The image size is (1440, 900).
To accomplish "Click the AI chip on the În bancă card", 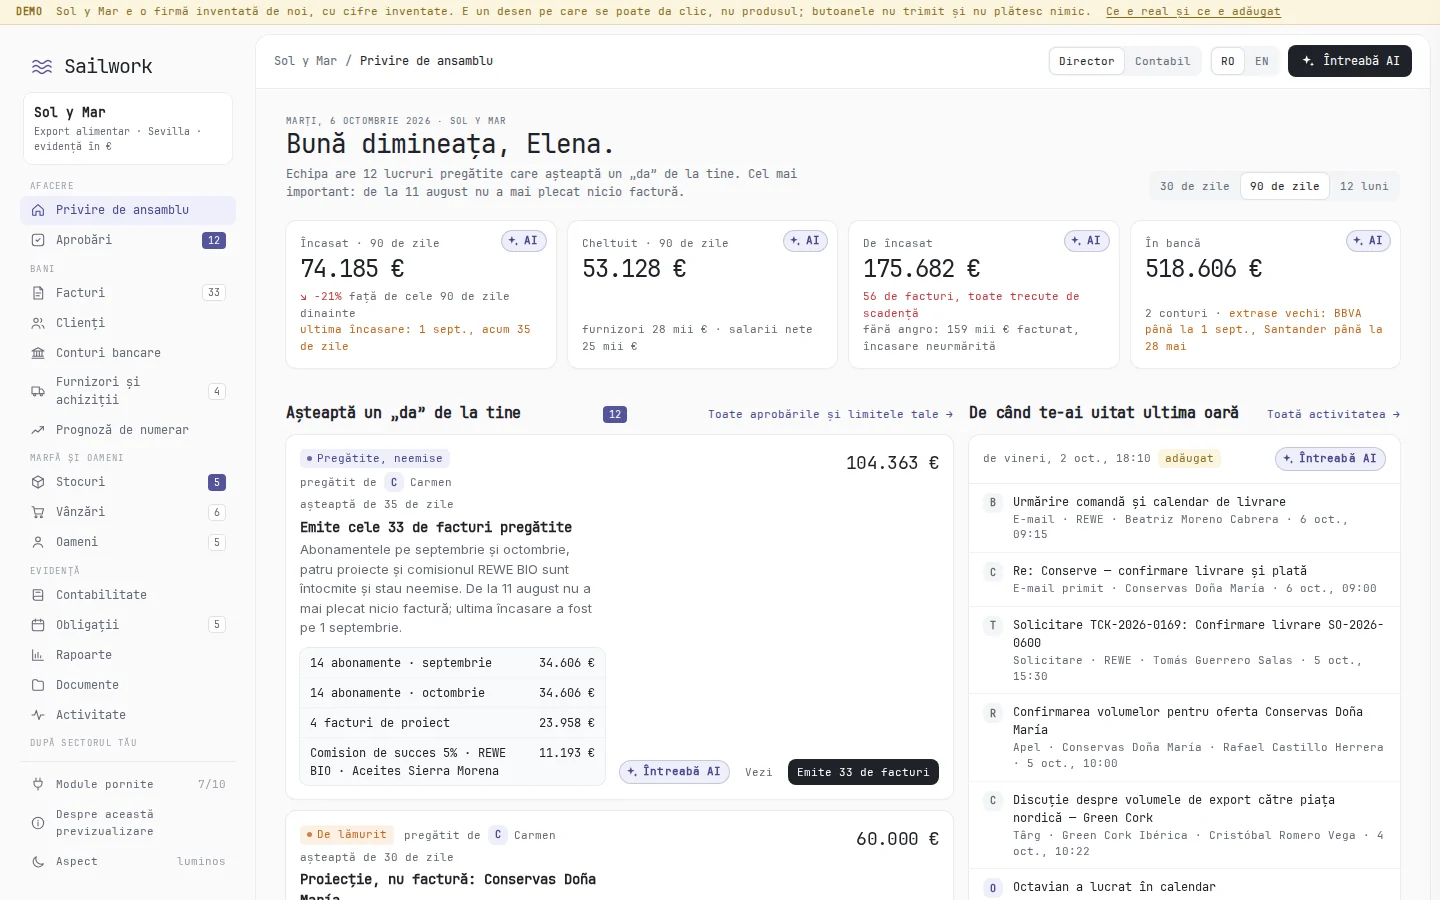I will (x=1368, y=241).
